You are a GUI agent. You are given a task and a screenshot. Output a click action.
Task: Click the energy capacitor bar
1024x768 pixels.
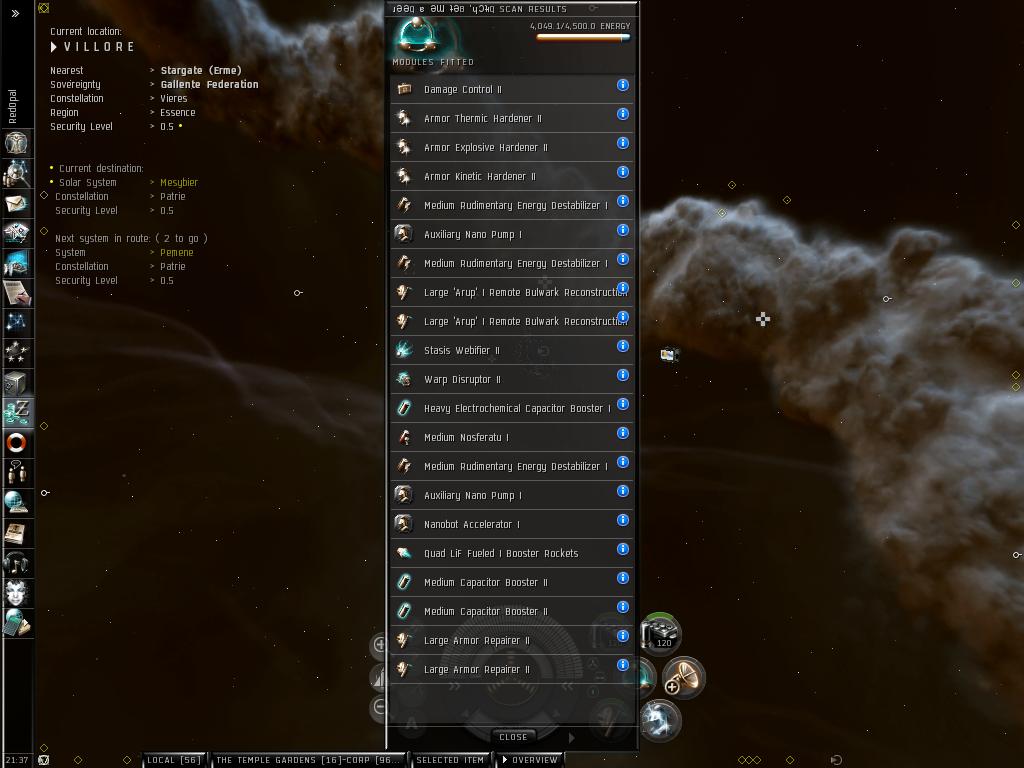pyautogui.click(x=583, y=38)
